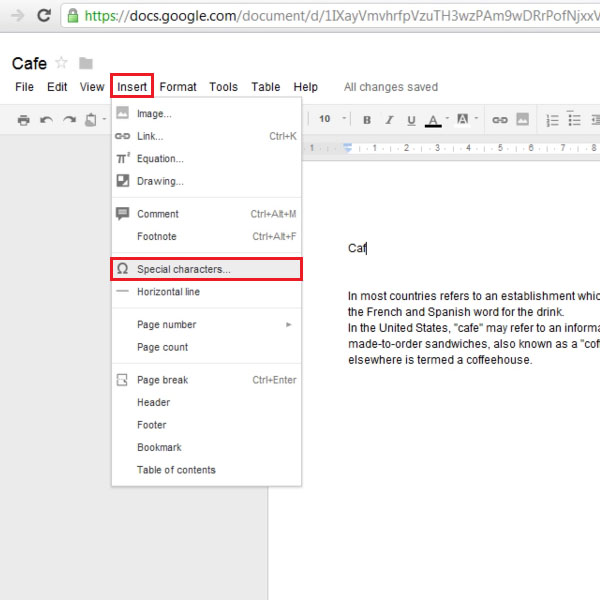This screenshot has width=600, height=600.
Task: Click the browser forward arrow
Action: (18, 16)
